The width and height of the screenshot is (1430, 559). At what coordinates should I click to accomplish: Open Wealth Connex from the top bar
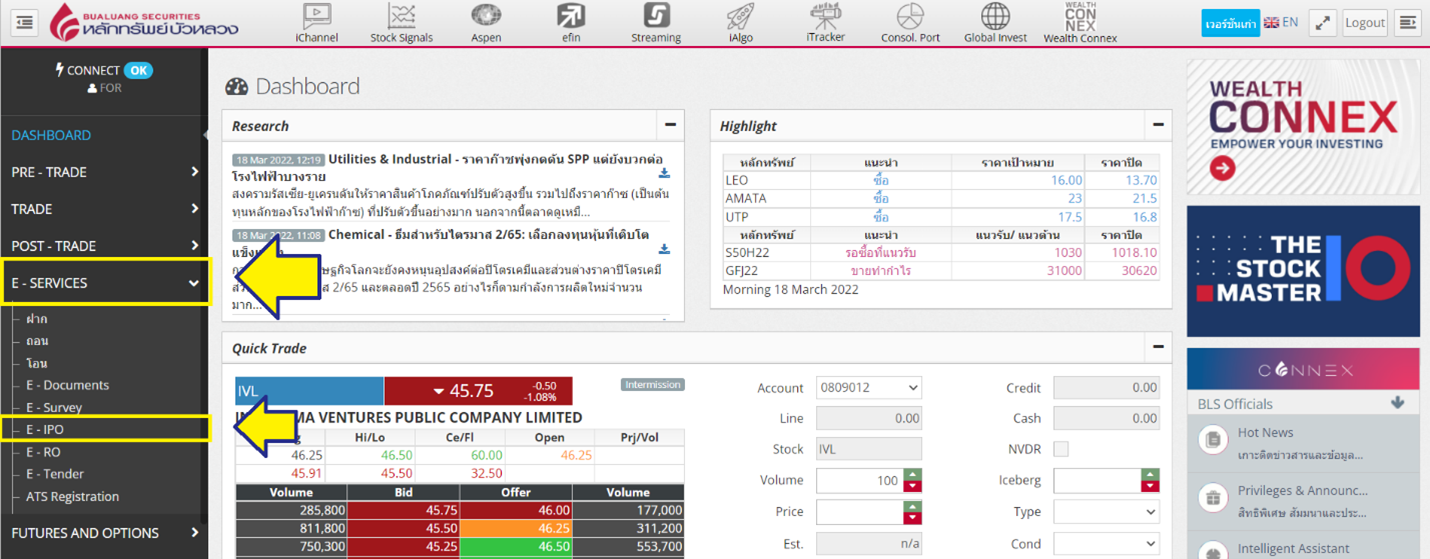1080,23
